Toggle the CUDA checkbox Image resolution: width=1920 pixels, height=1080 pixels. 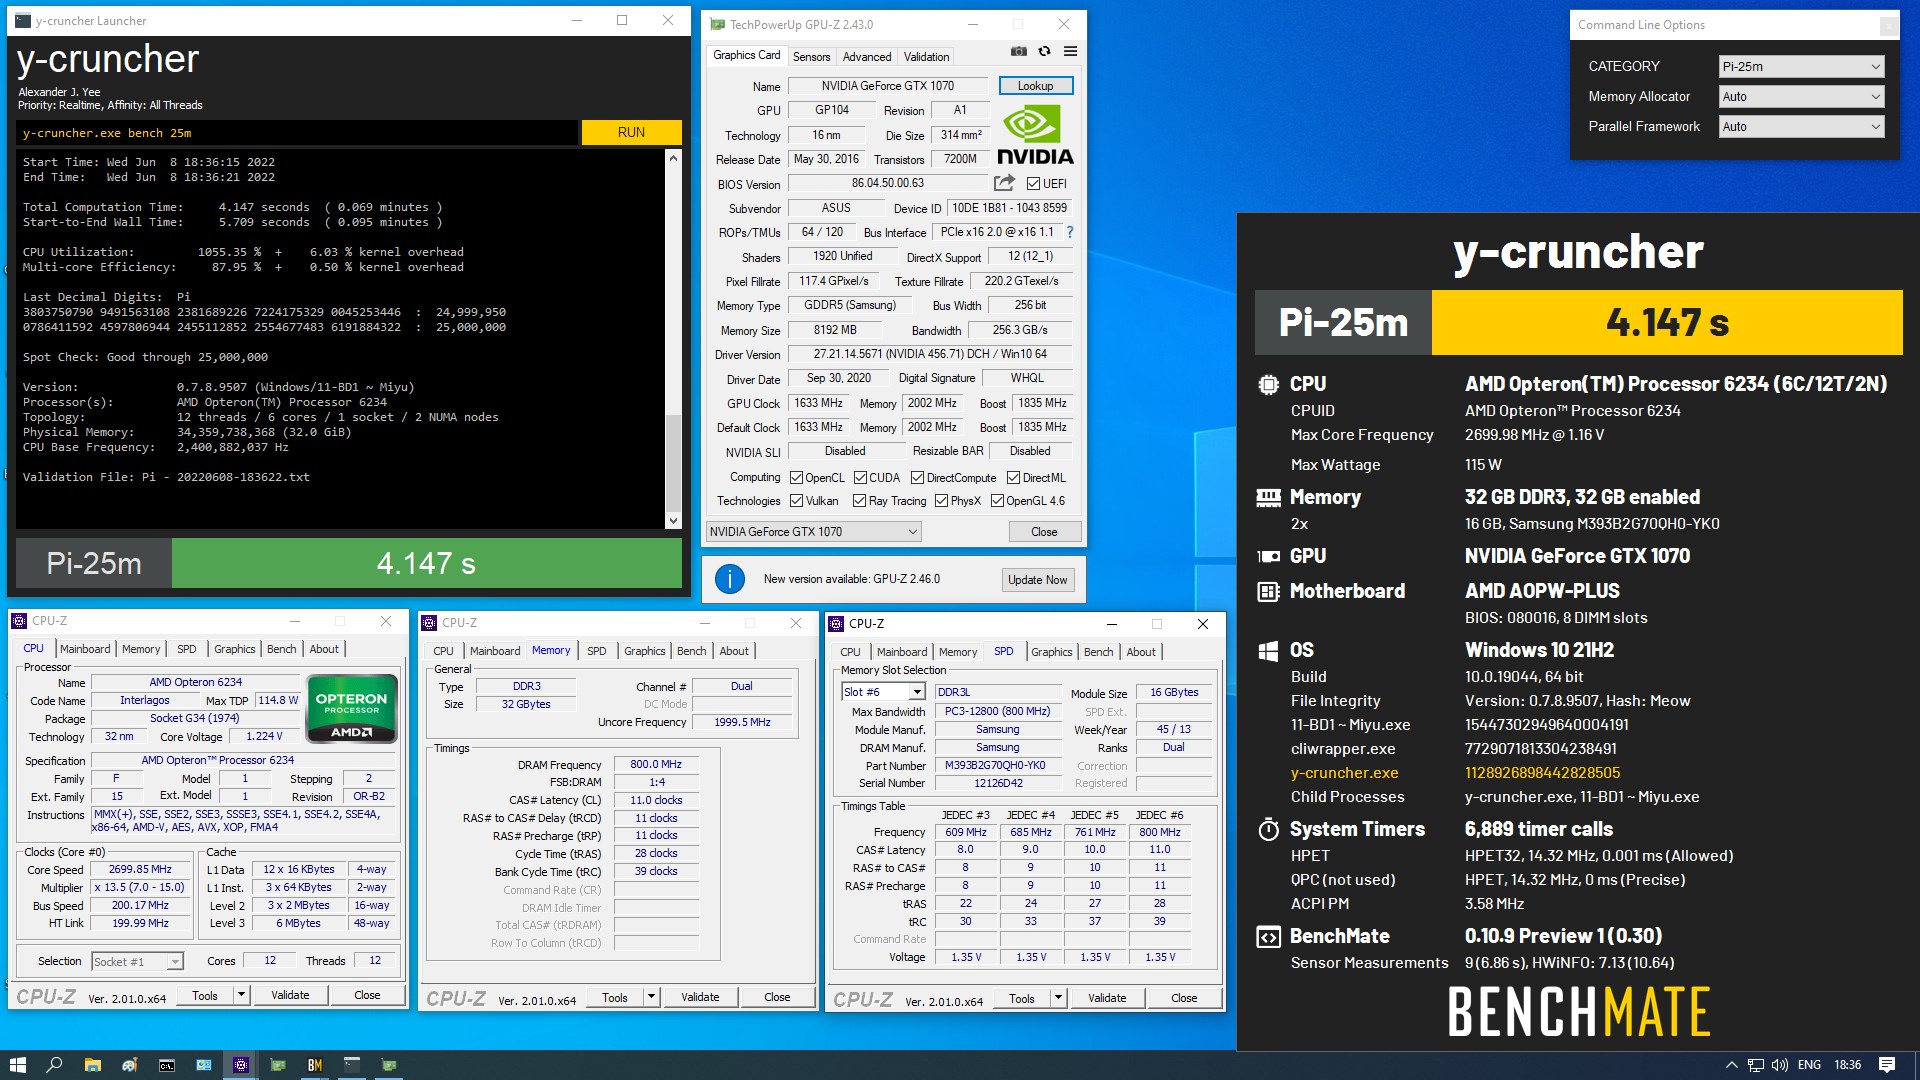[860, 478]
